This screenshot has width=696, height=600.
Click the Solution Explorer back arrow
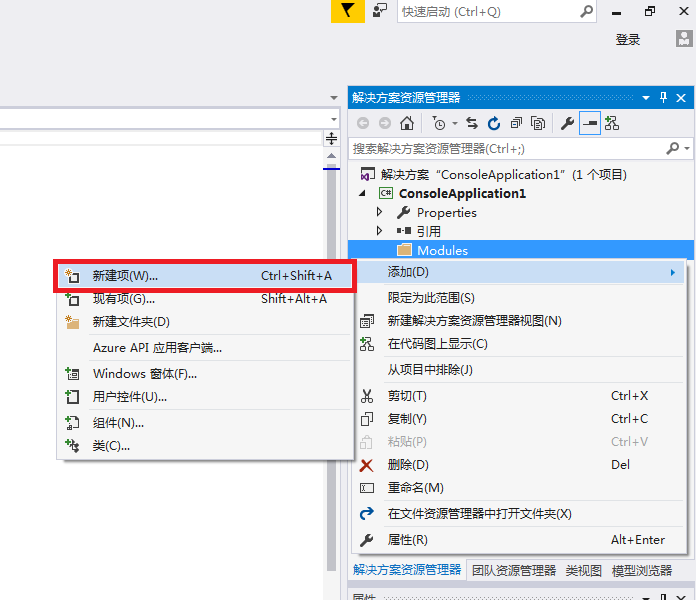(x=363, y=123)
